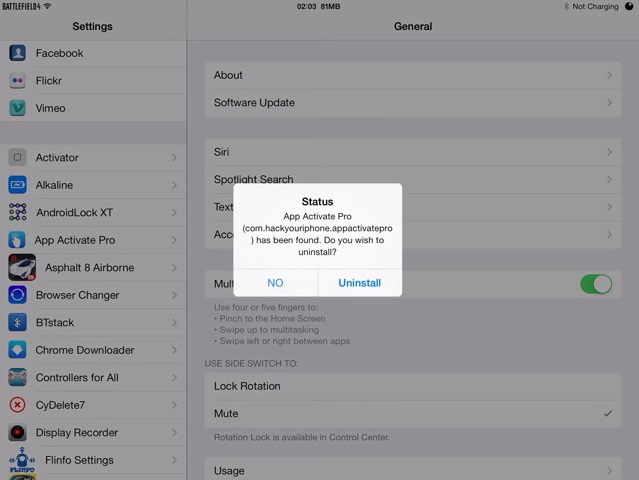Tap the Spotlight Search row label
The width and height of the screenshot is (639, 480).
coord(253,179)
